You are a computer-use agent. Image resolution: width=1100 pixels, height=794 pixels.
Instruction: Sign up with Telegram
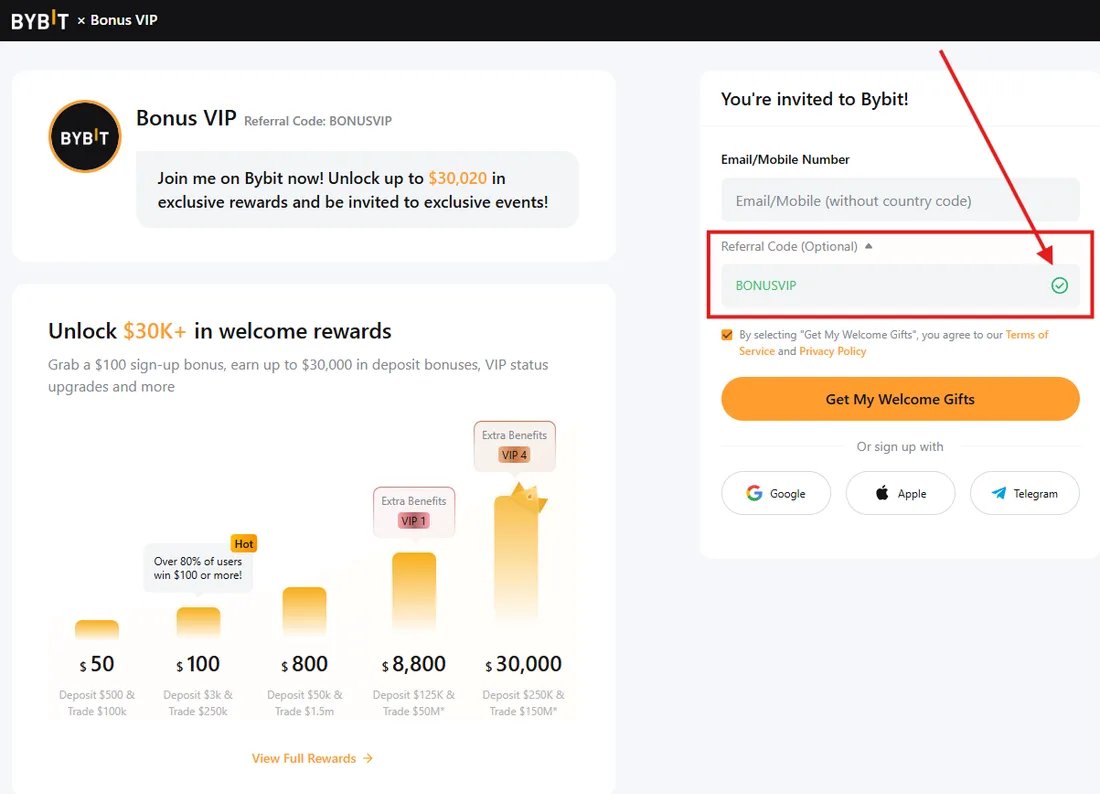(1024, 493)
